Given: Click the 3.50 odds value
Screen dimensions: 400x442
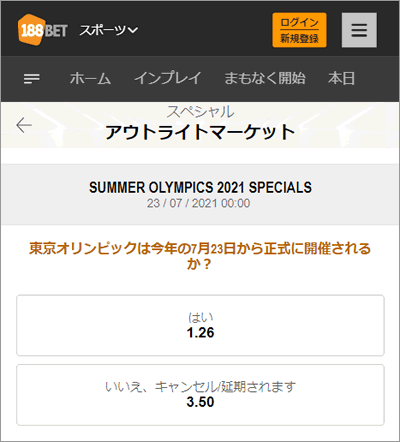Looking at the screenshot, I should pyautogui.click(x=200, y=402).
